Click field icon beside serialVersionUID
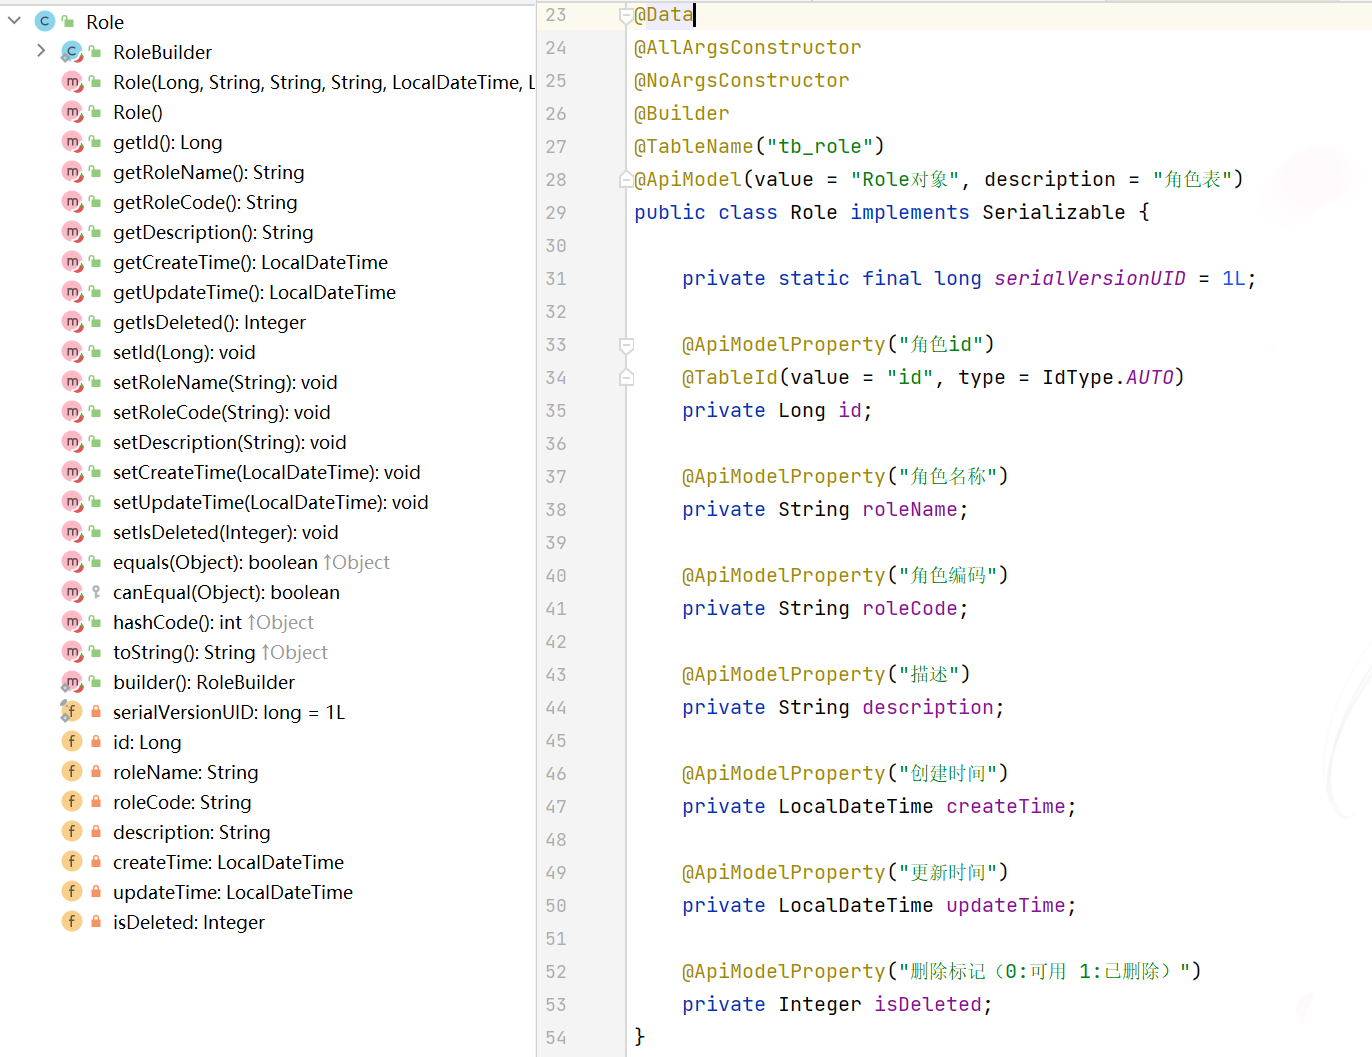The image size is (1372, 1057). (x=71, y=711)
